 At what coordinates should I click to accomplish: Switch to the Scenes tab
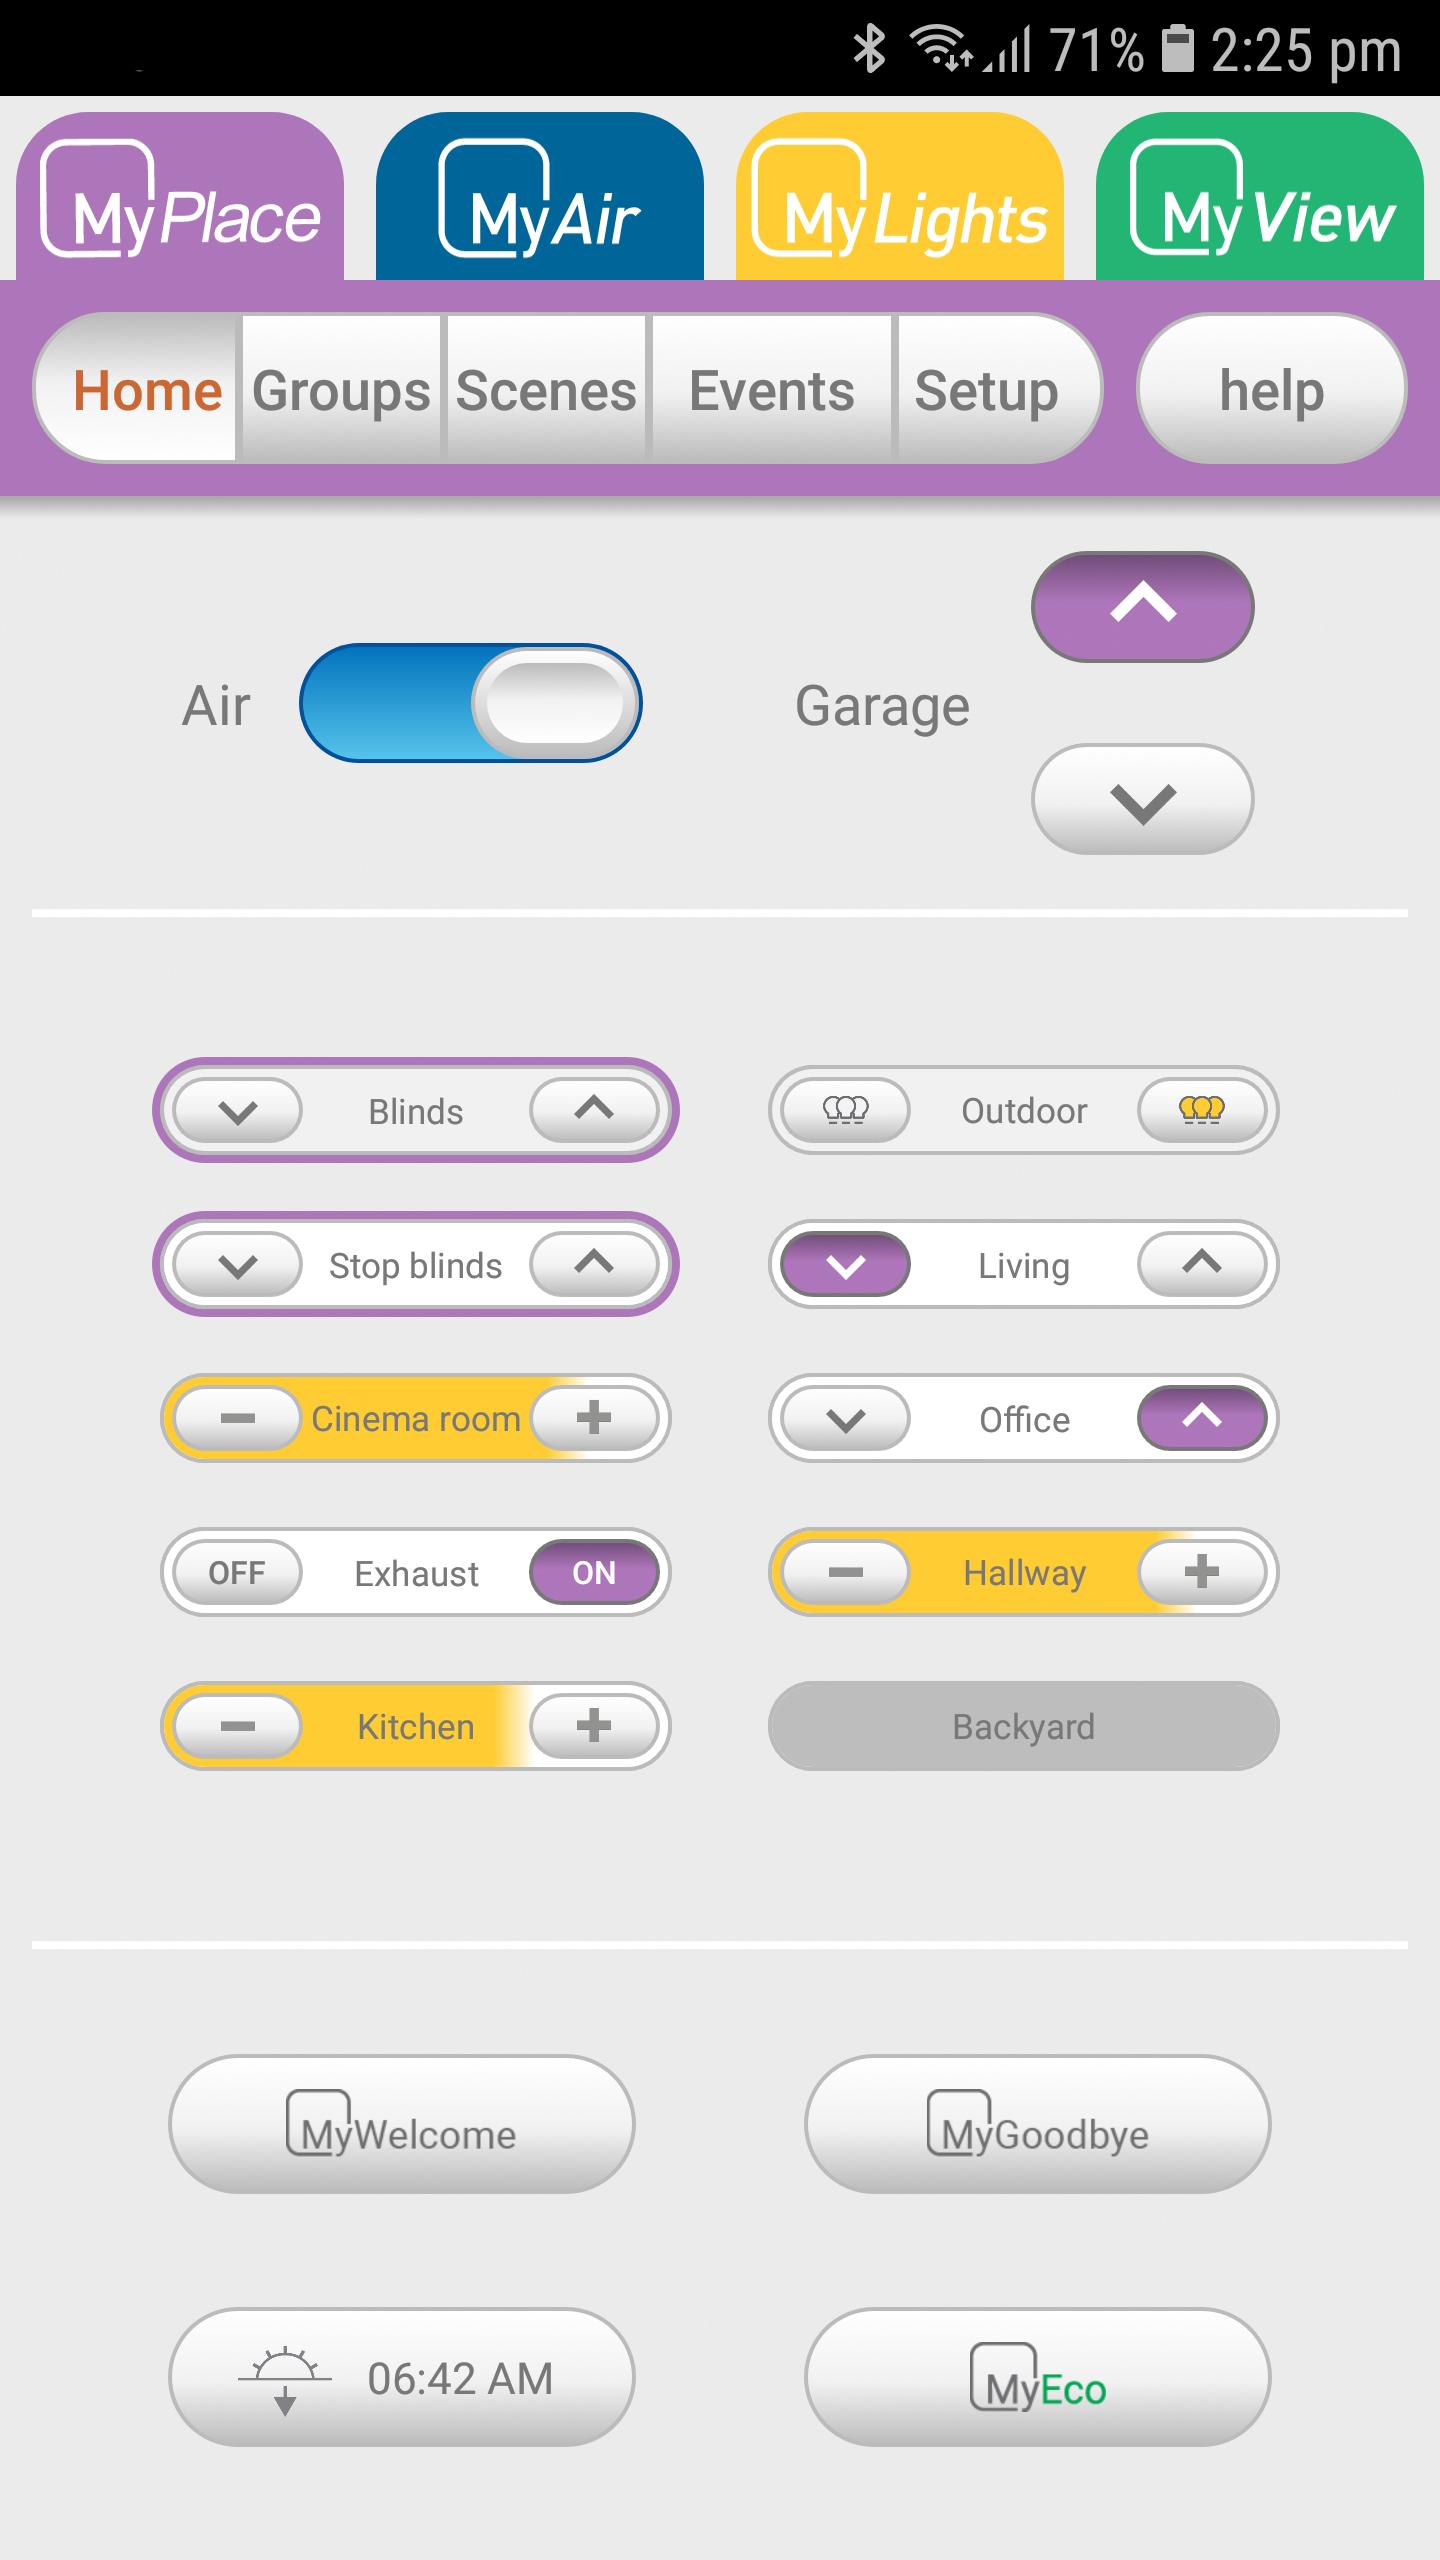coord(546,390)
